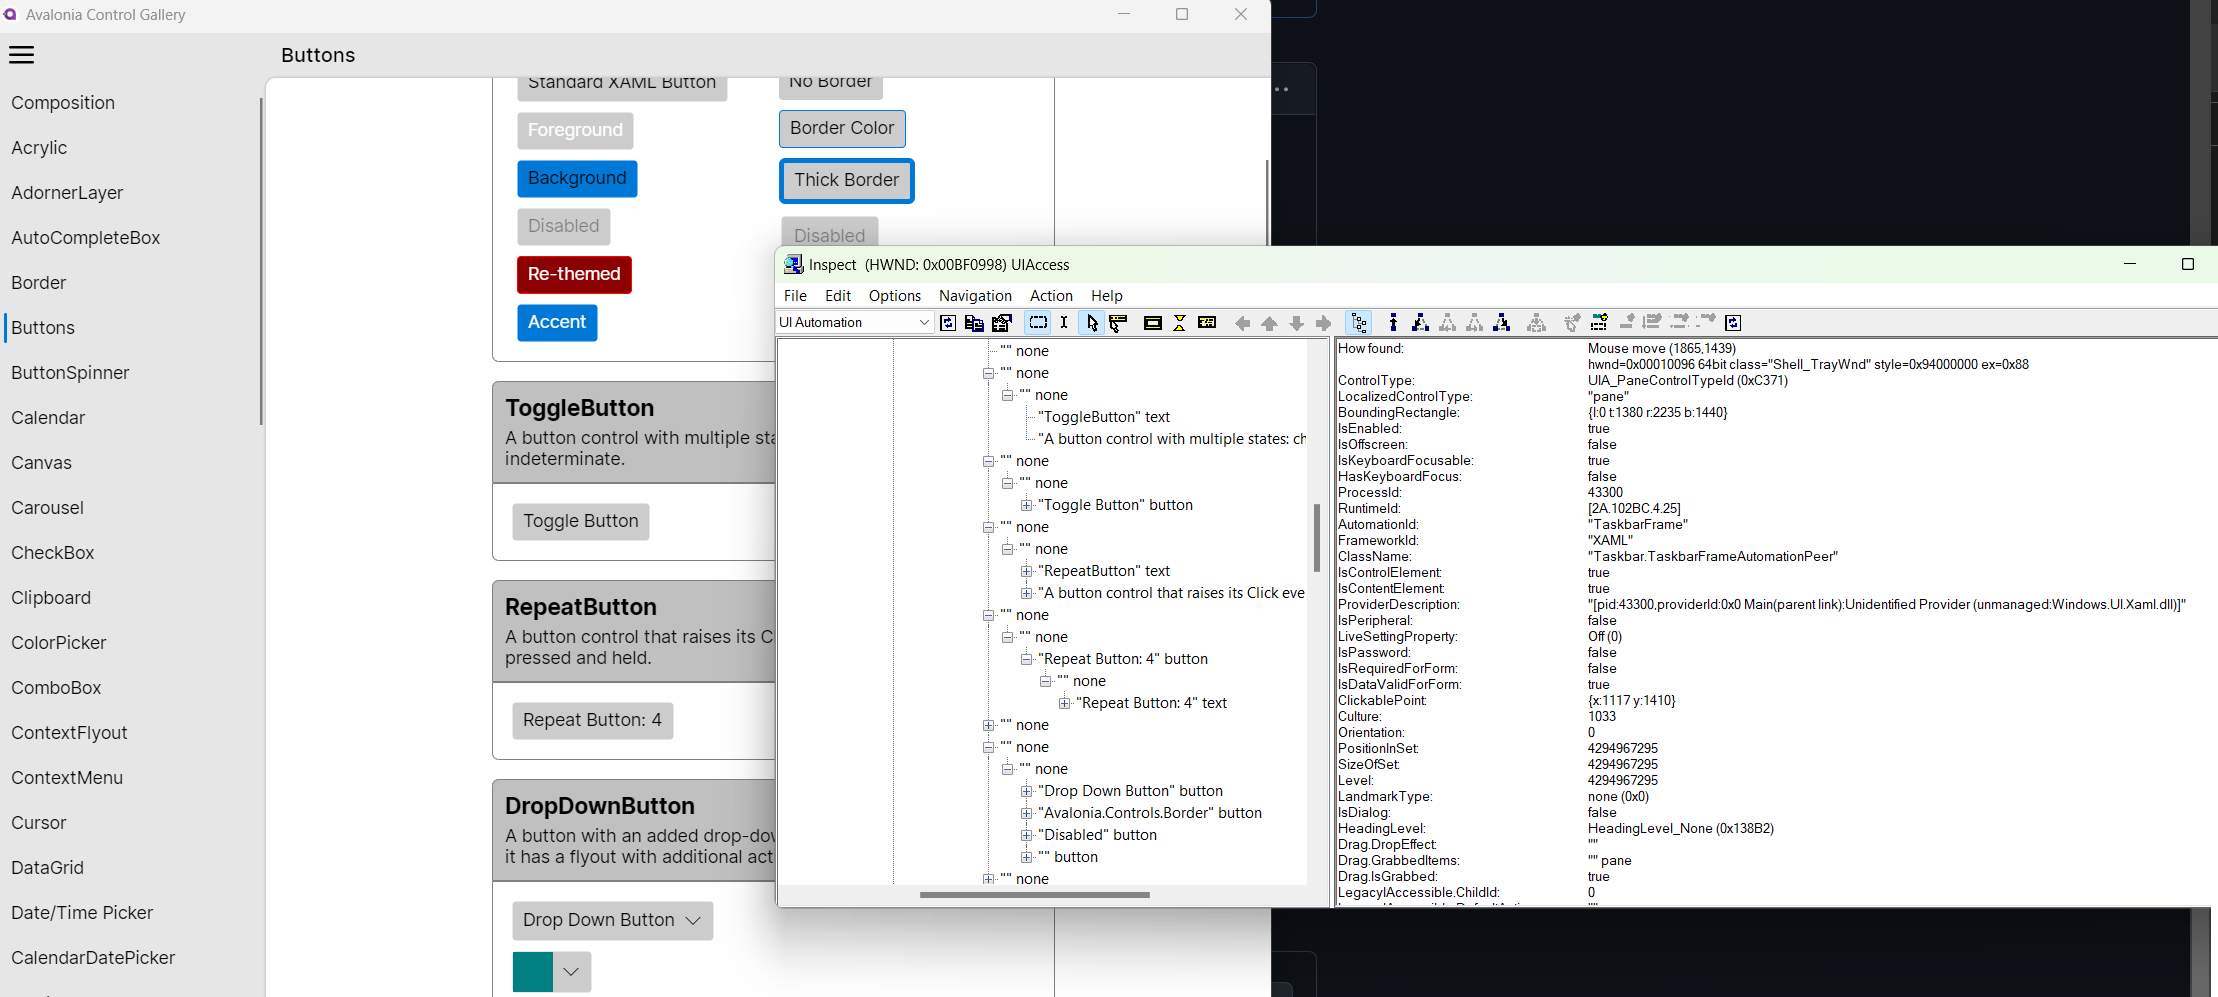Open the Options menu in Inspect
This screenshot has width=2218, height=997.
coord(894,296)
